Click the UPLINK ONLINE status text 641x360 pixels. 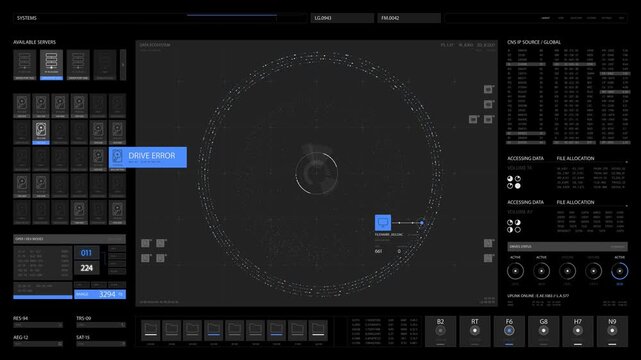tap(538, 295)
